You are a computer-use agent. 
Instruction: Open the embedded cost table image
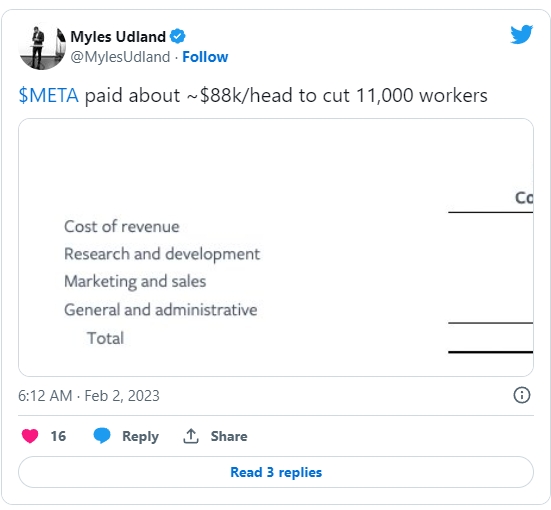(276, 247)
